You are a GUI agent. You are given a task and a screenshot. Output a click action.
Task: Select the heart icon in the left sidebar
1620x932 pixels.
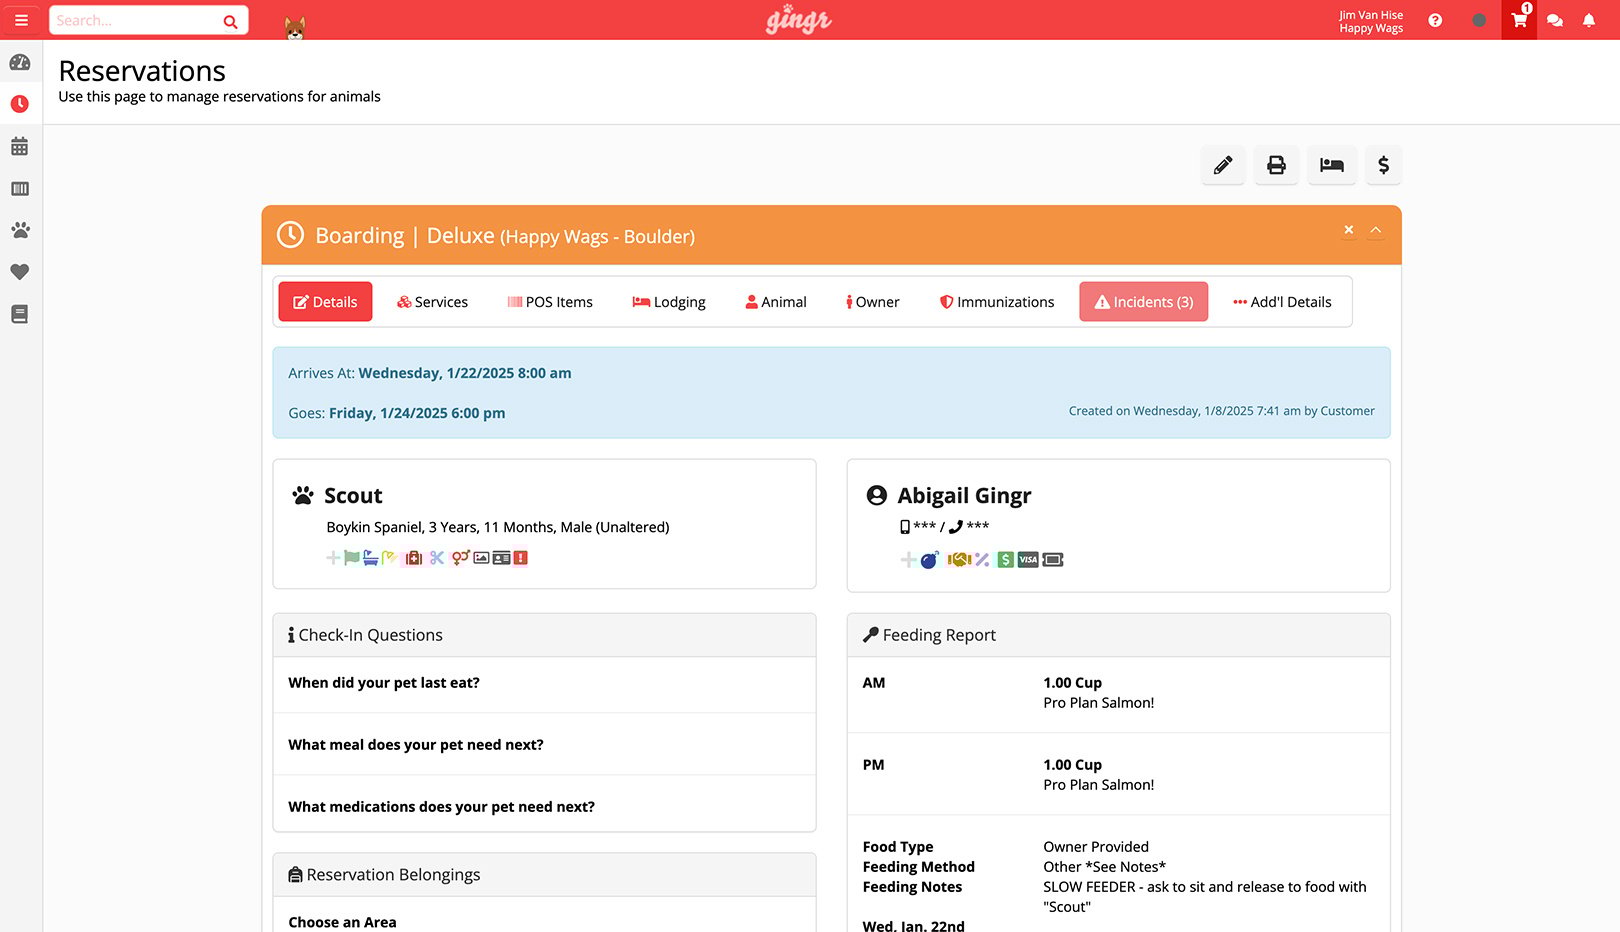(20, 272)
